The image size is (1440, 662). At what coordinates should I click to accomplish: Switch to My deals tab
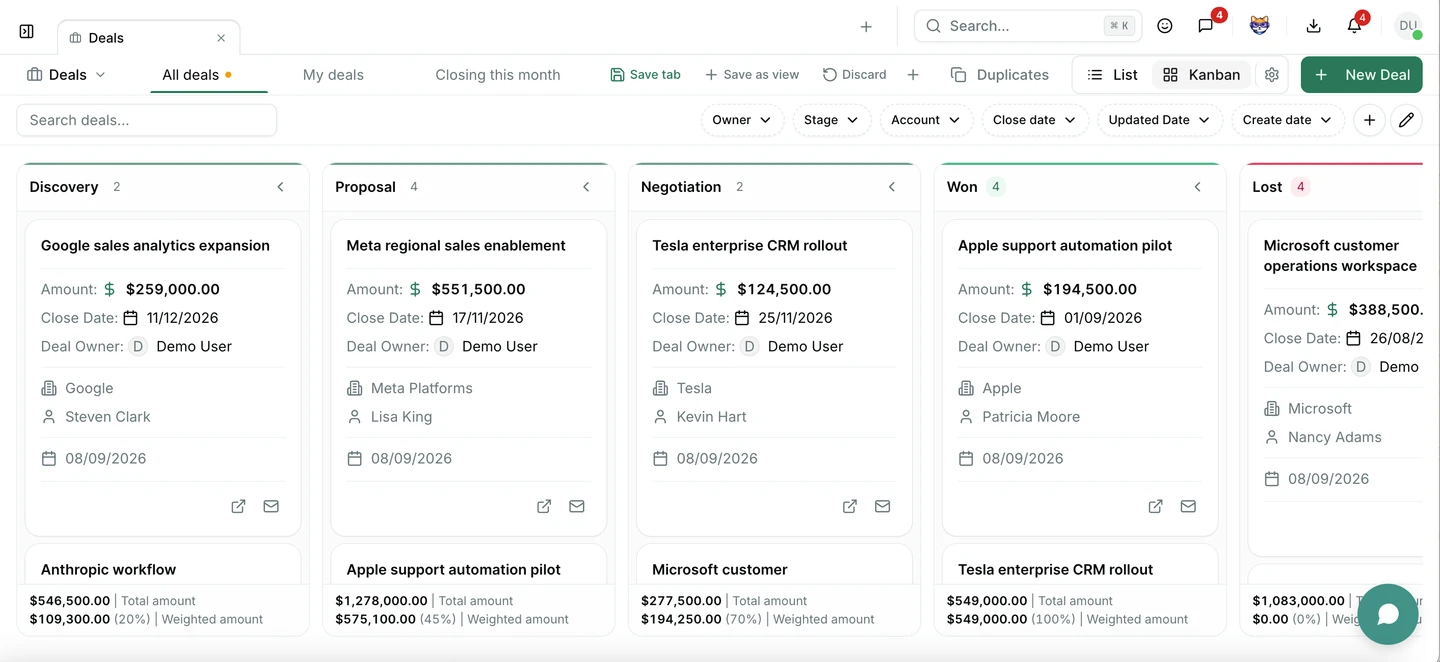333,75
